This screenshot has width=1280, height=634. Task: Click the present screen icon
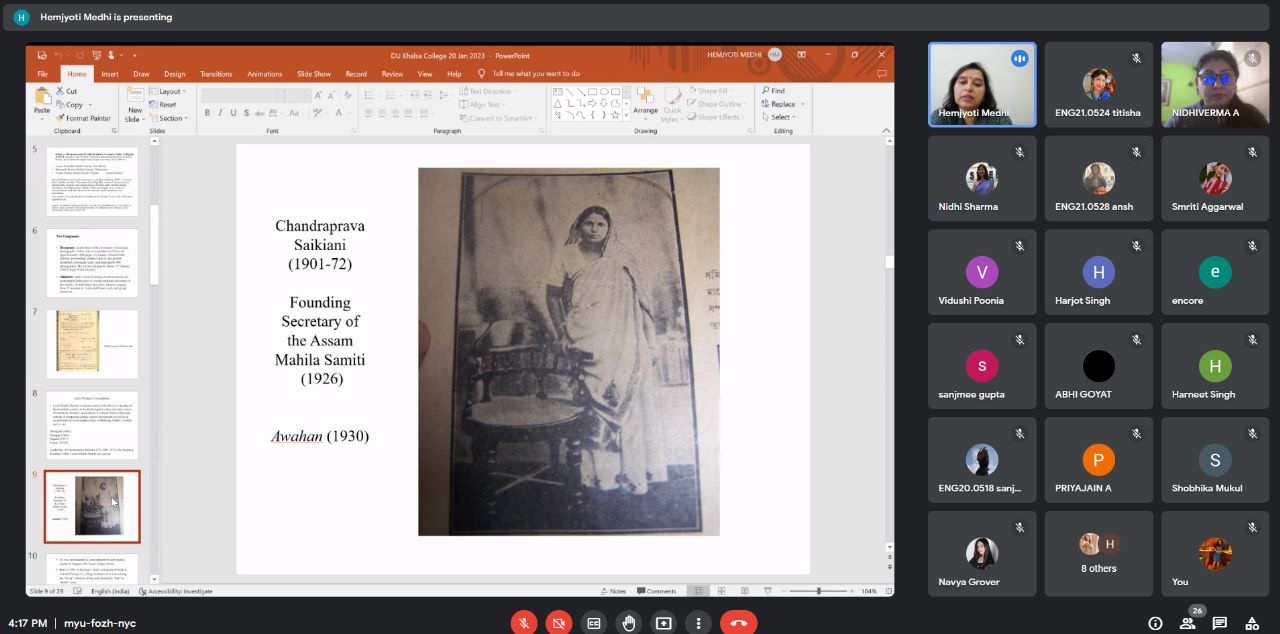click(663, 623)
